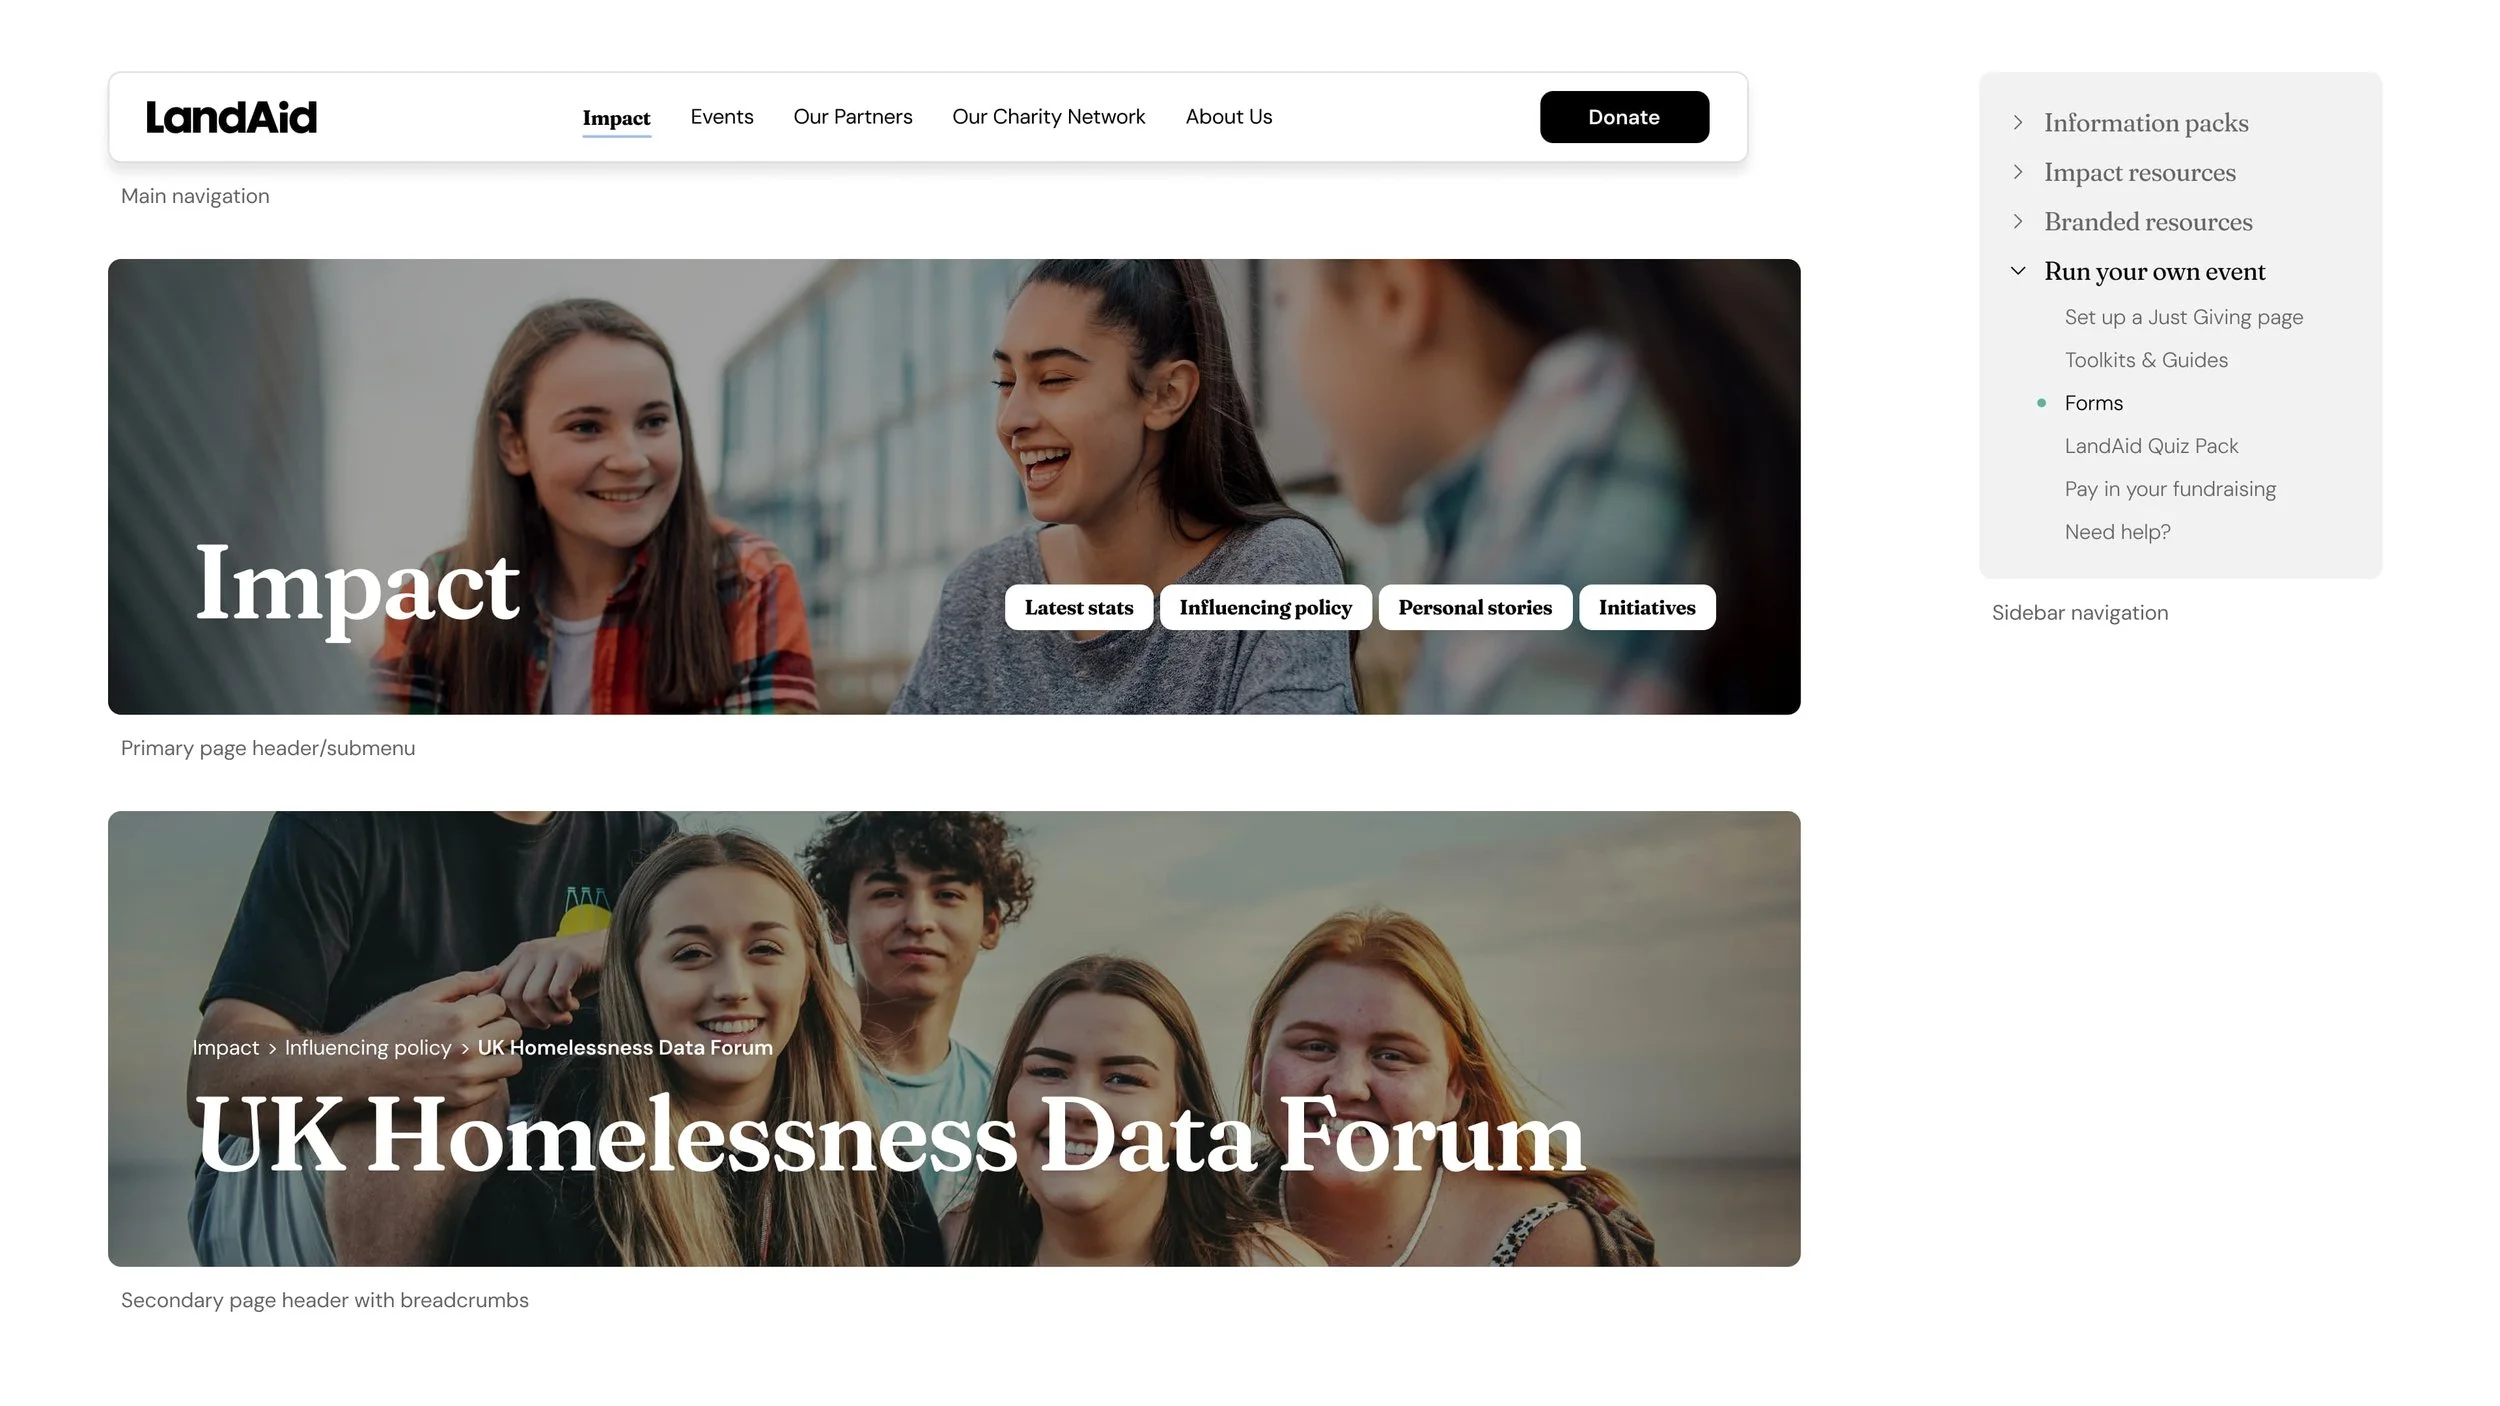Click the black Donate button
This screenshot has width=2500, height=1406.
point(1624,117)
